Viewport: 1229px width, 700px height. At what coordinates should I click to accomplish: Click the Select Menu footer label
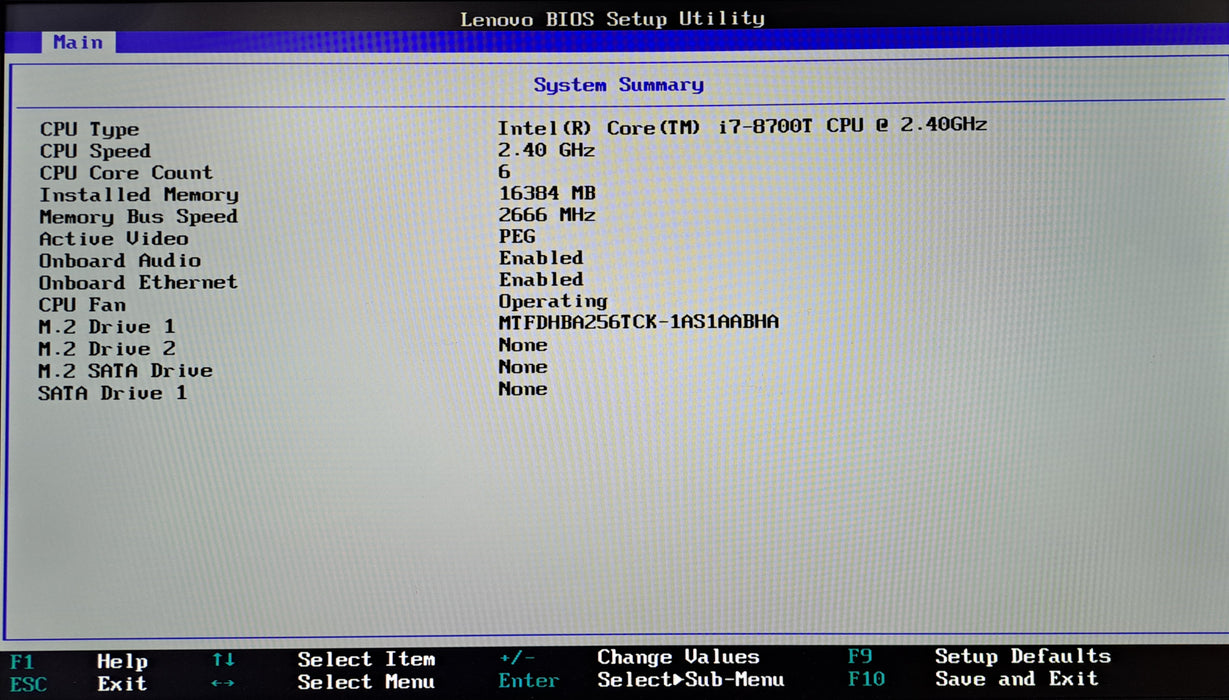click(x=366, y=683)
